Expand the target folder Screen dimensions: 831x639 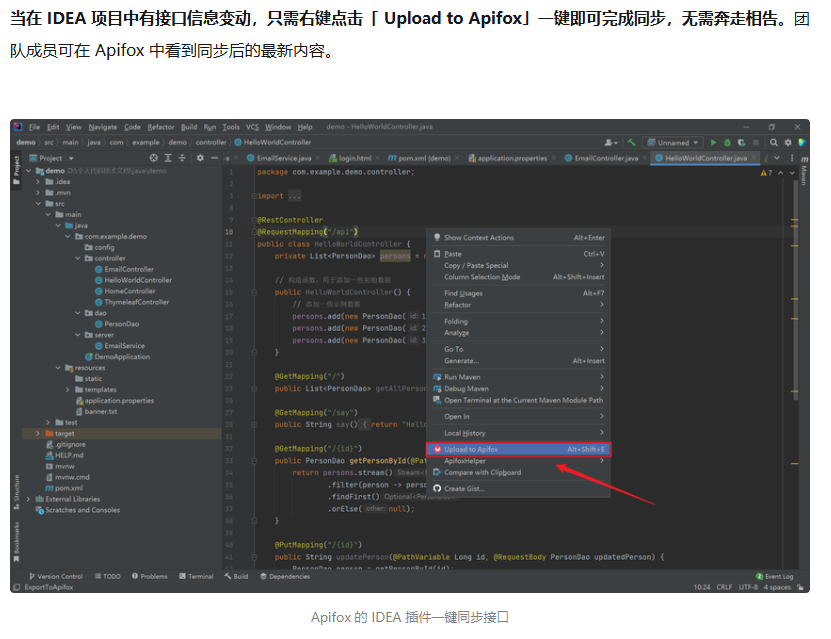pos(38,433)
